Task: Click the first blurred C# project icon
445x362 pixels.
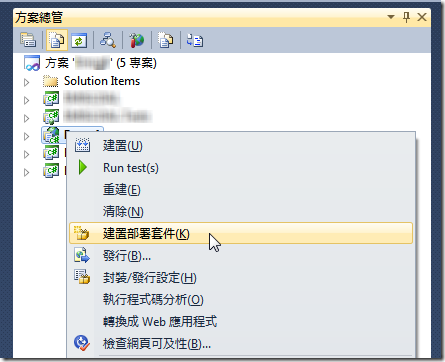Action: point(51,99)
